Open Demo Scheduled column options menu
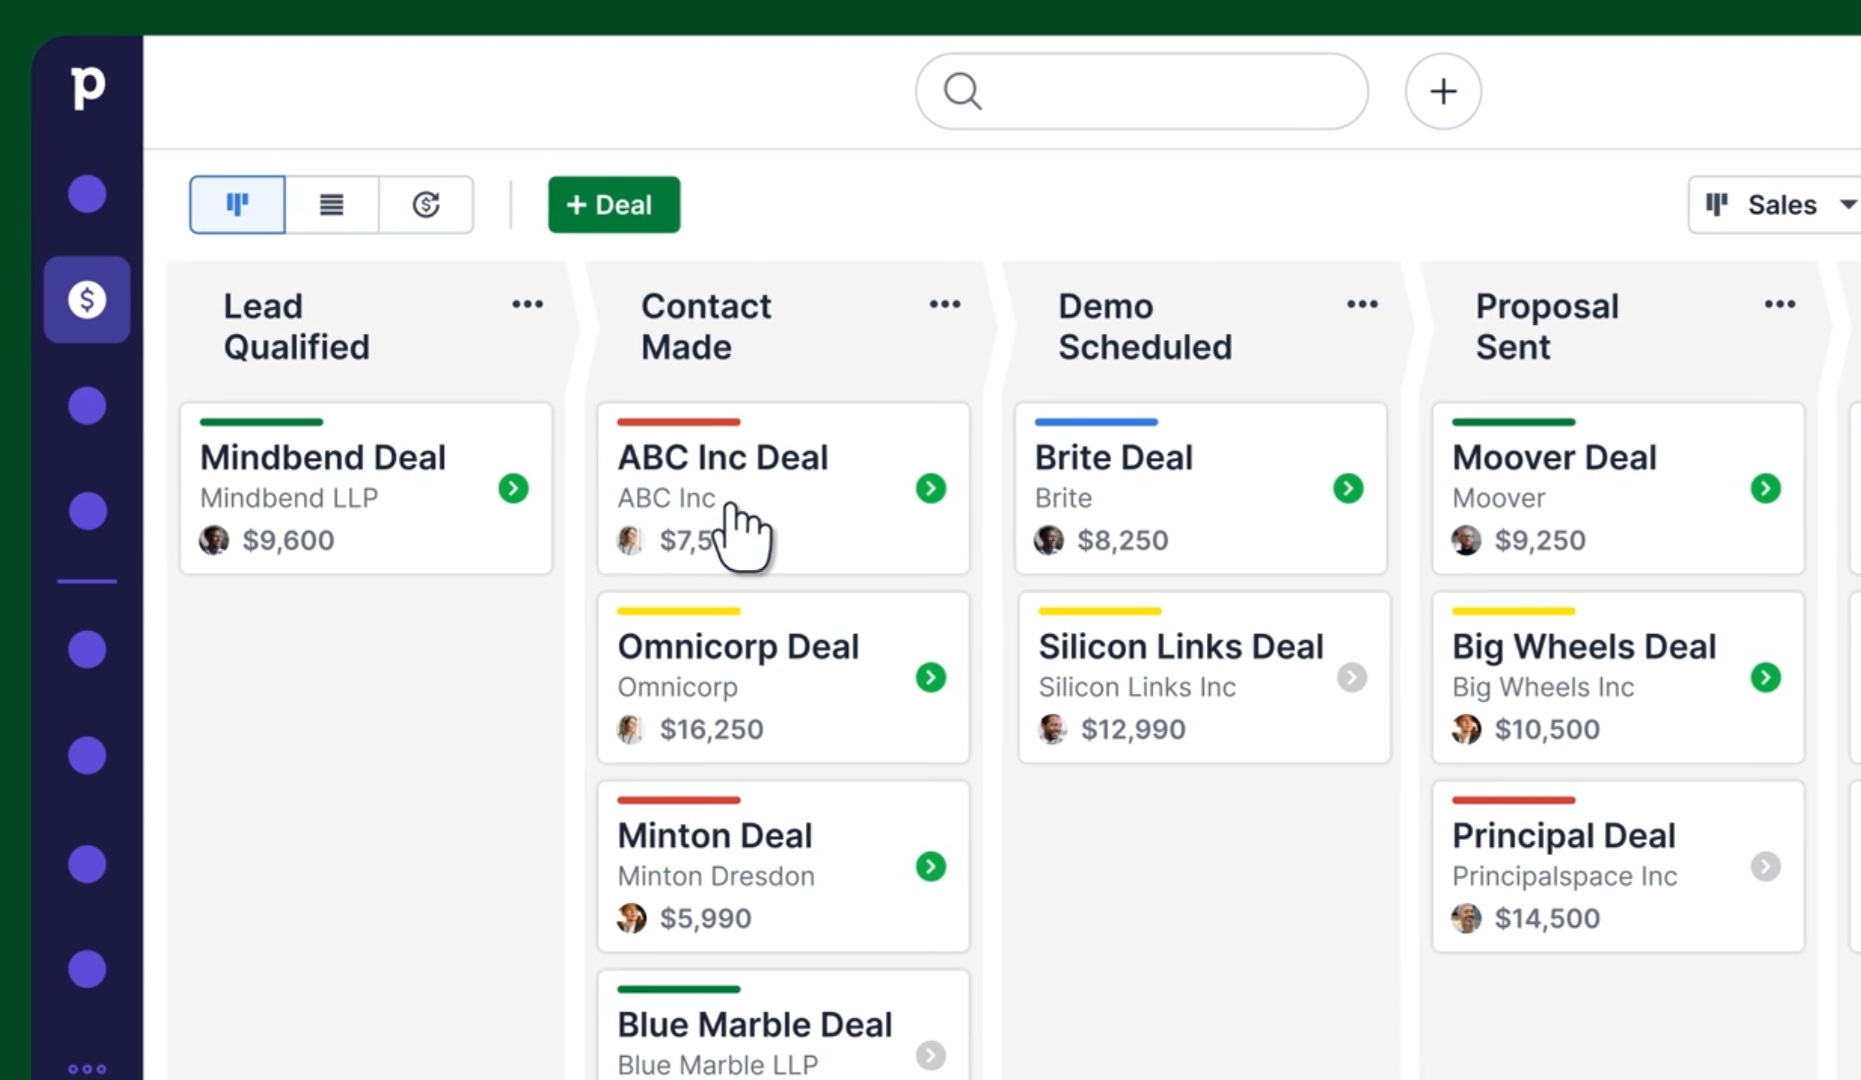This screenshot has height=1080, width=1861. (x=1362, y=304)
